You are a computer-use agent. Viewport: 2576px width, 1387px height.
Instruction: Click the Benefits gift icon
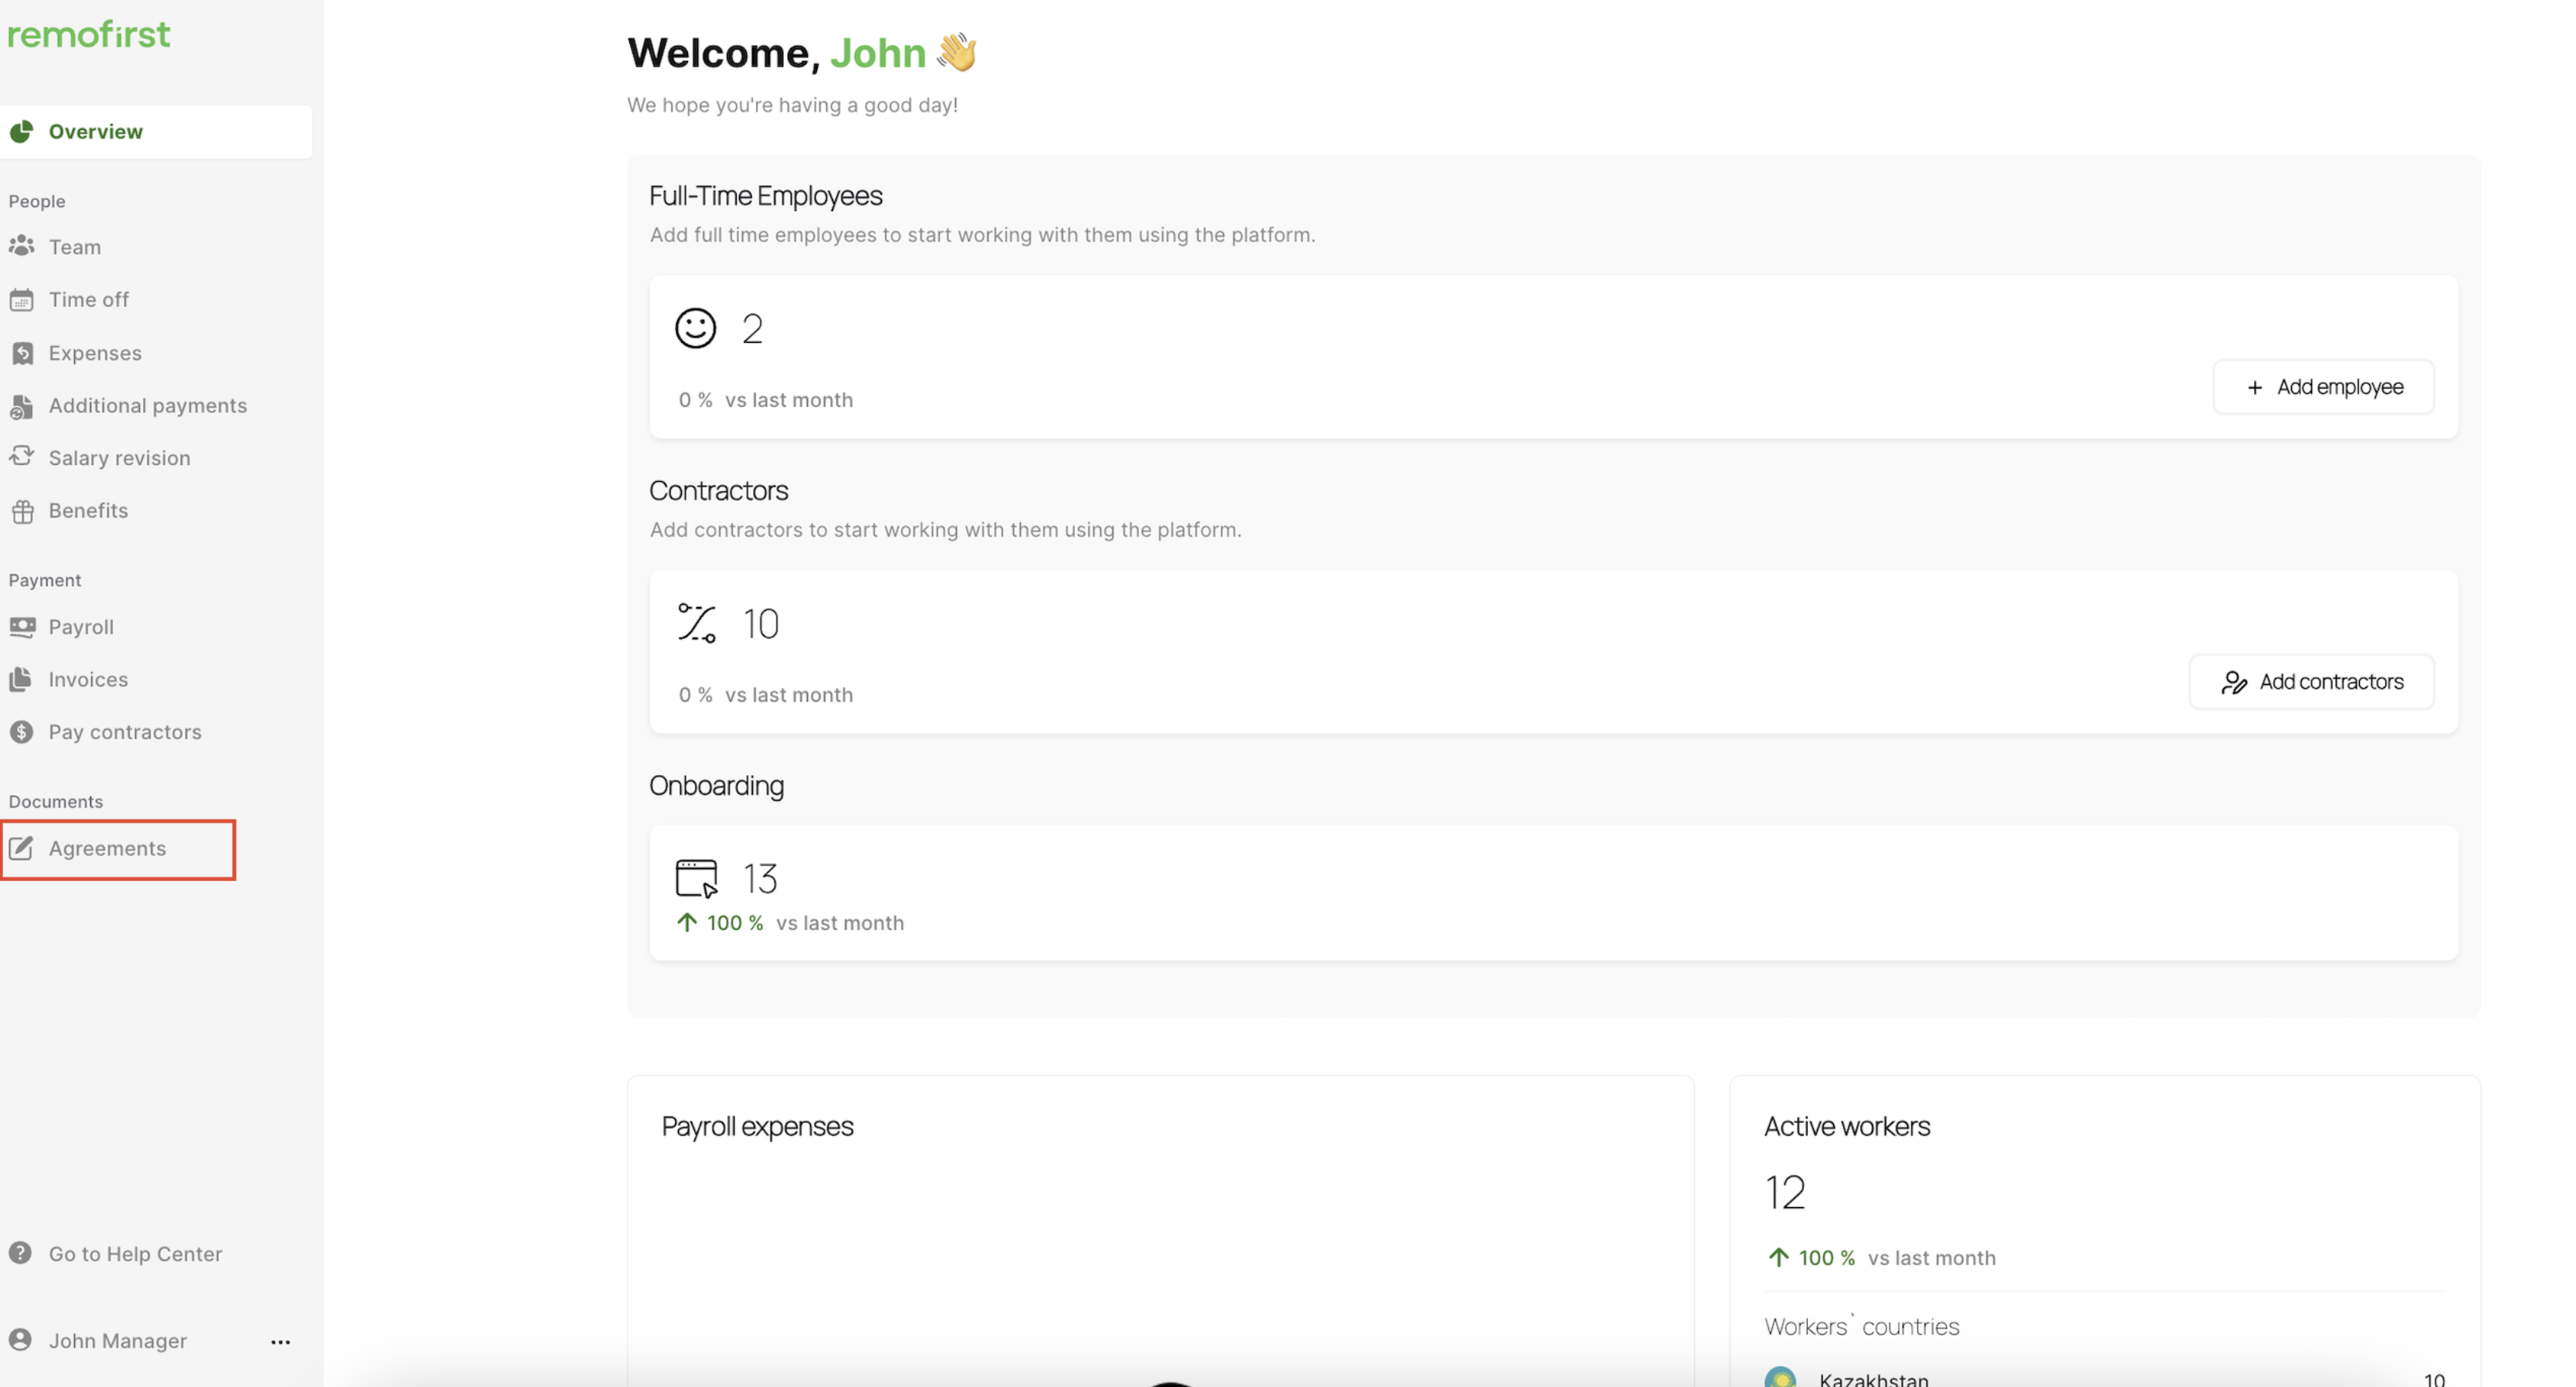(22, 511)
